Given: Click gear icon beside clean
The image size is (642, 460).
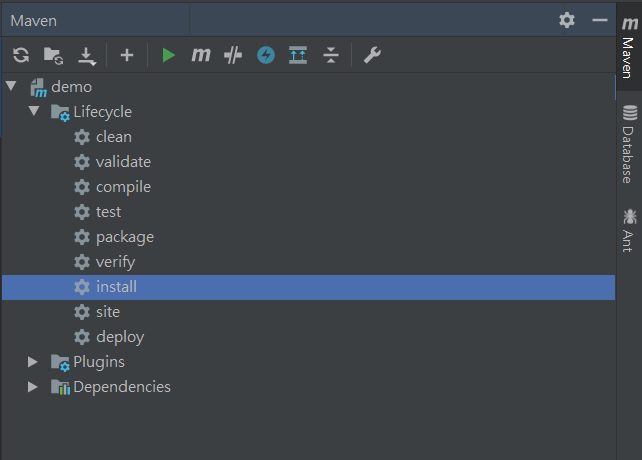Looking at the screenshot, I should (82, 137).
